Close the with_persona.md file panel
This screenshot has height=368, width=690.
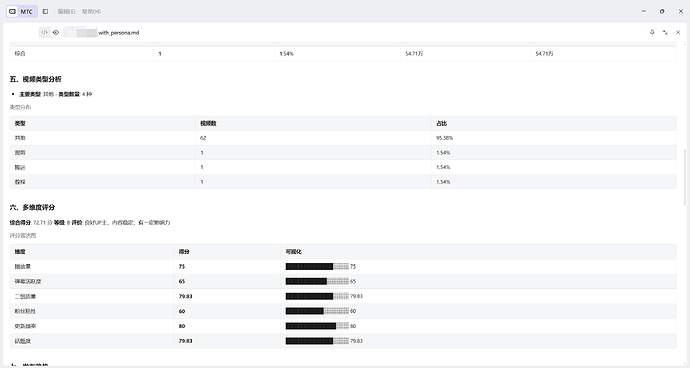pos(678,32)
